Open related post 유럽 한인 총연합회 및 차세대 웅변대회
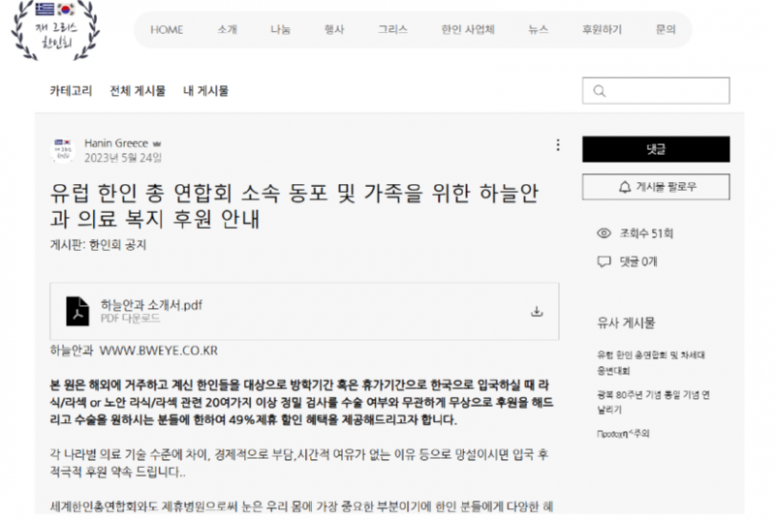This screenshot has height=521, width=775. (x=652, y=363)
